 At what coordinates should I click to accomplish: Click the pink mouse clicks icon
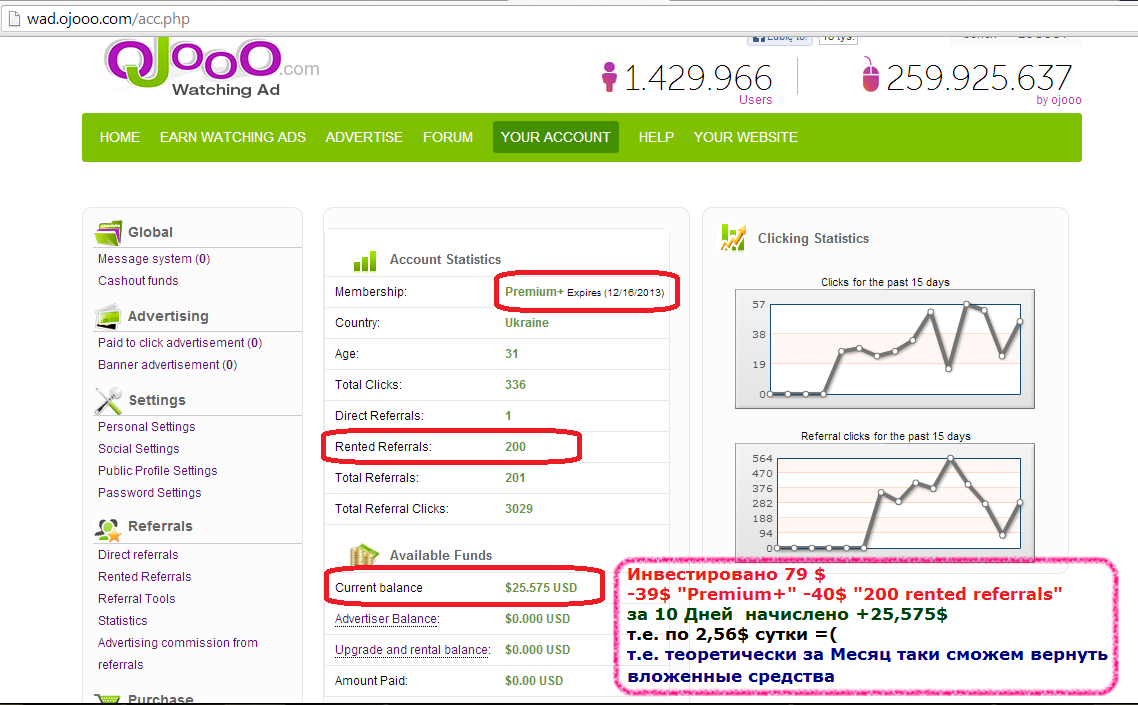point(870,75)
